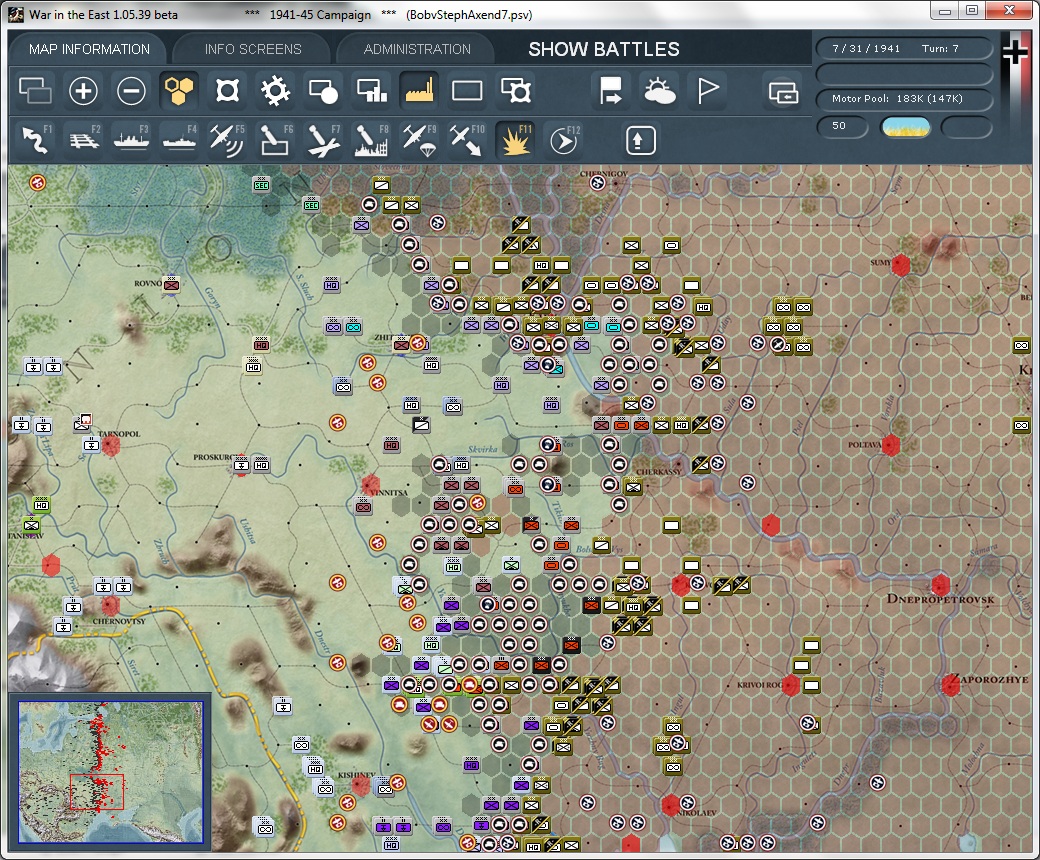This screenshot has height=860, width=1040.
Task: Click the F12 end-turn arrow icon
Action: tap(564, 140)
